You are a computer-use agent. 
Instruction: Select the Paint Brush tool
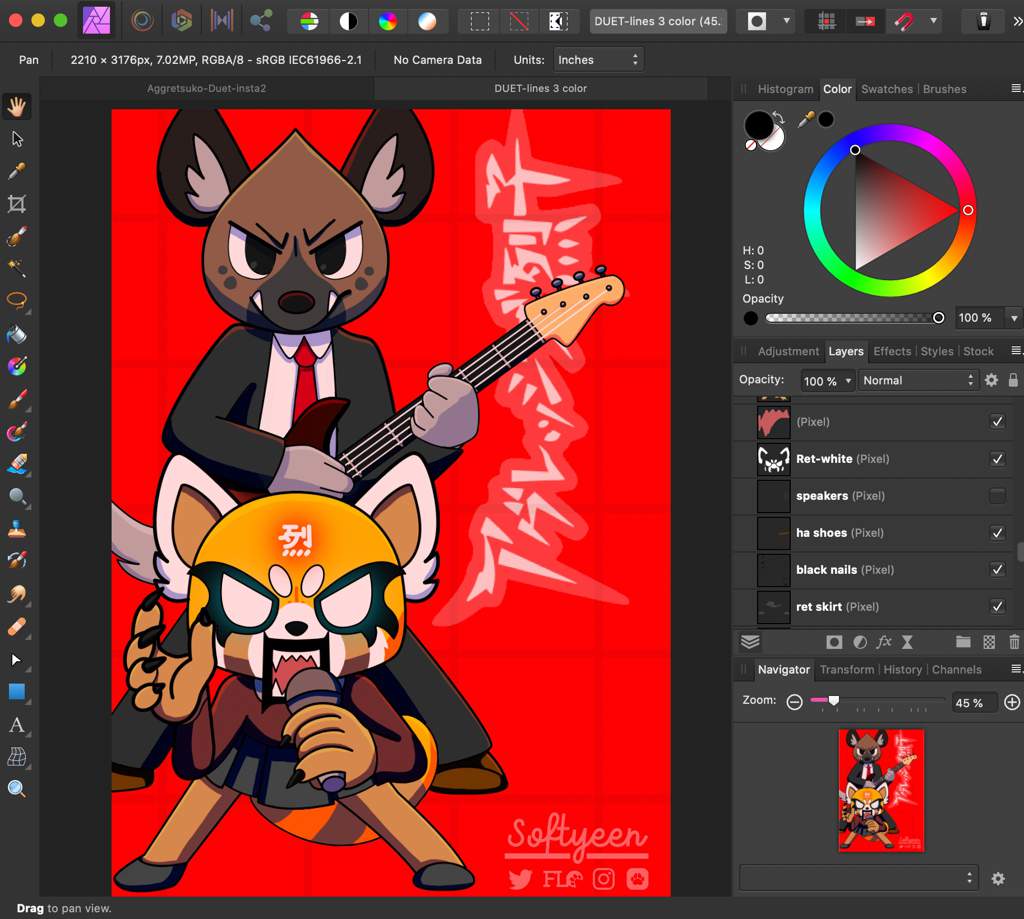click(17, 399)
